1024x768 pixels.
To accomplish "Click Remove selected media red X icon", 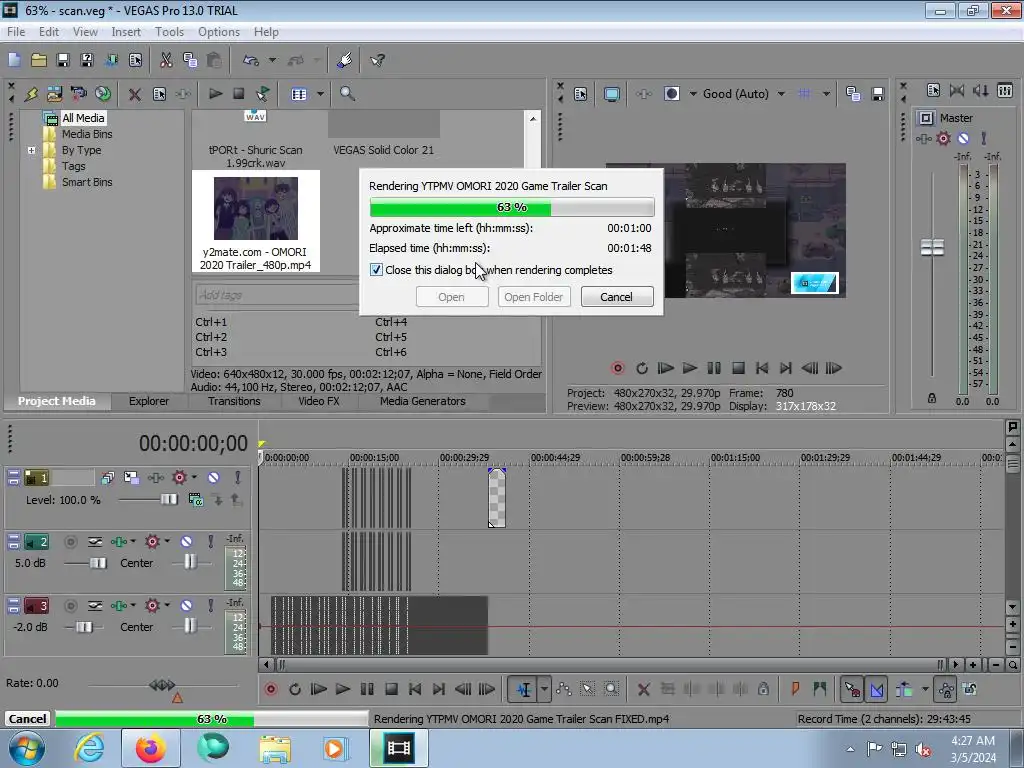I will 135,94.
